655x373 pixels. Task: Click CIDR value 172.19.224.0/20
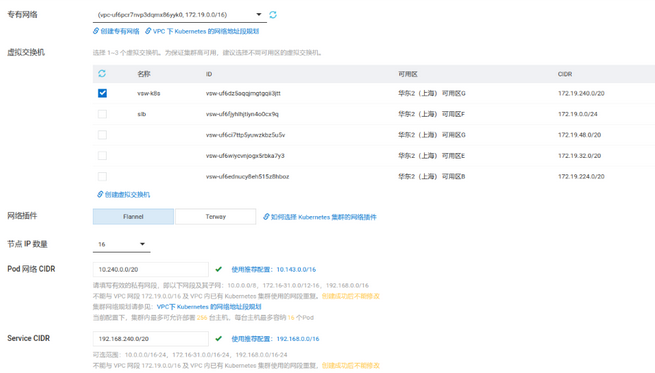pyautogui.click(x=581, y=177)
